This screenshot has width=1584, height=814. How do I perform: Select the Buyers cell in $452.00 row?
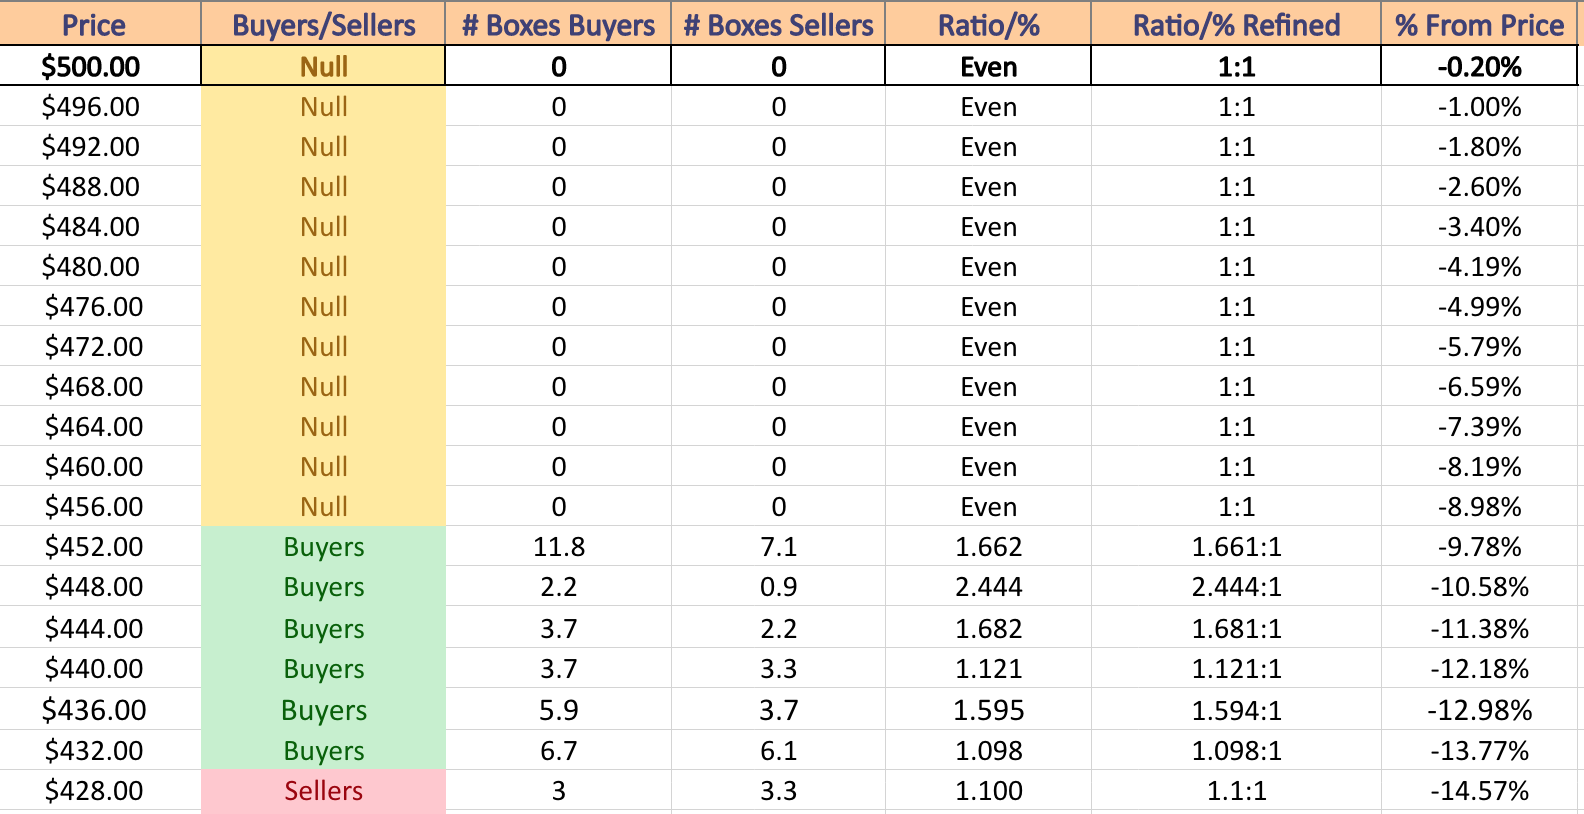[x=323, y=546]
